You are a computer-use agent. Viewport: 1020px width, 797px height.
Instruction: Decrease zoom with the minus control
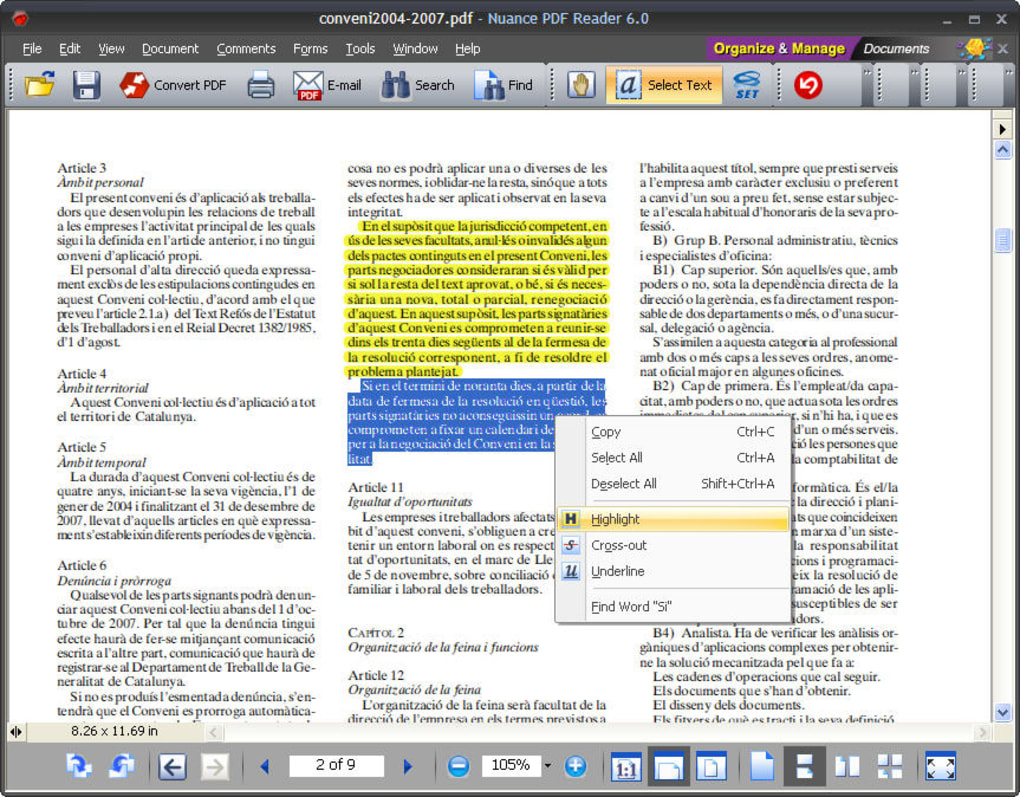pyautogui.click(x=459, y=766)
